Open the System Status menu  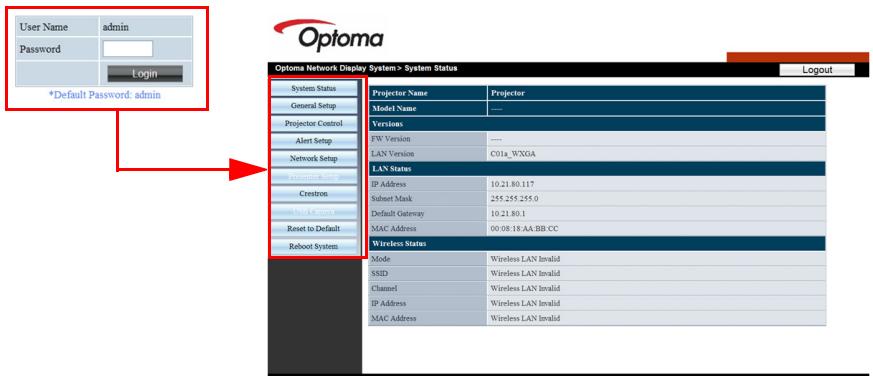click(314, 89)
